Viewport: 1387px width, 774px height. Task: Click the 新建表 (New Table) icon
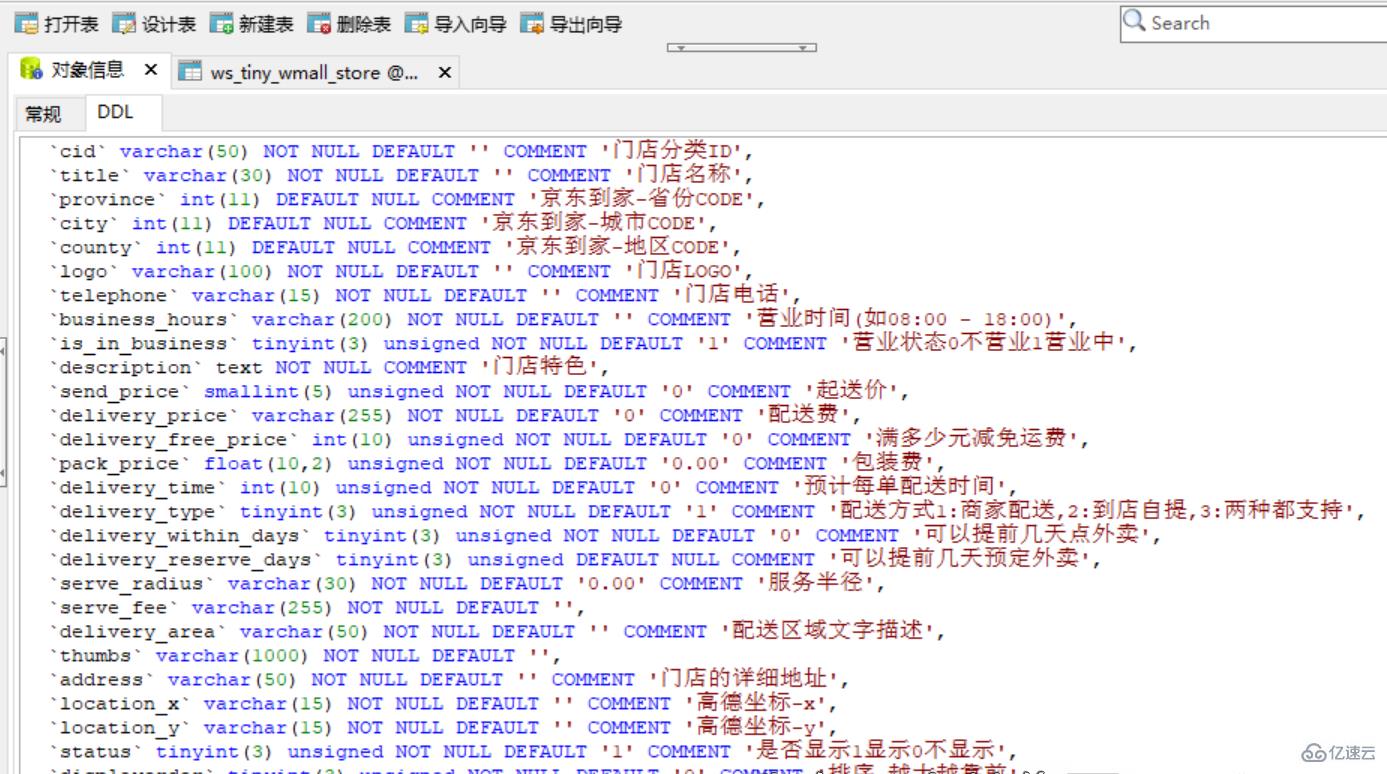coord(221,24)
